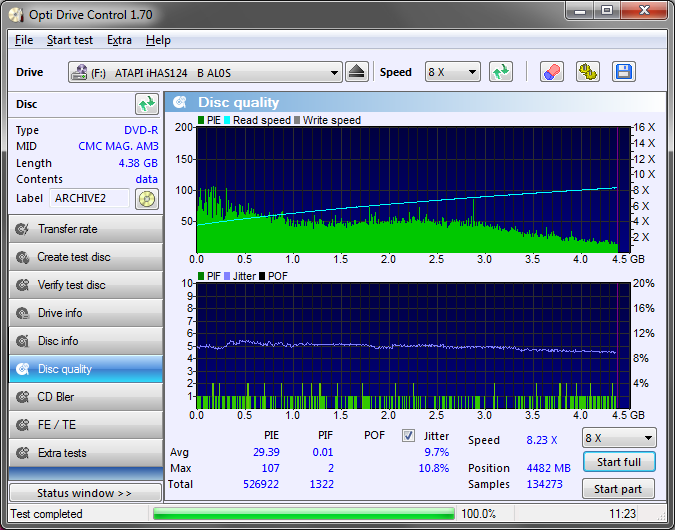Open the Help menu
The height and width of the screenshot is (530, 675).
(158, 40)
